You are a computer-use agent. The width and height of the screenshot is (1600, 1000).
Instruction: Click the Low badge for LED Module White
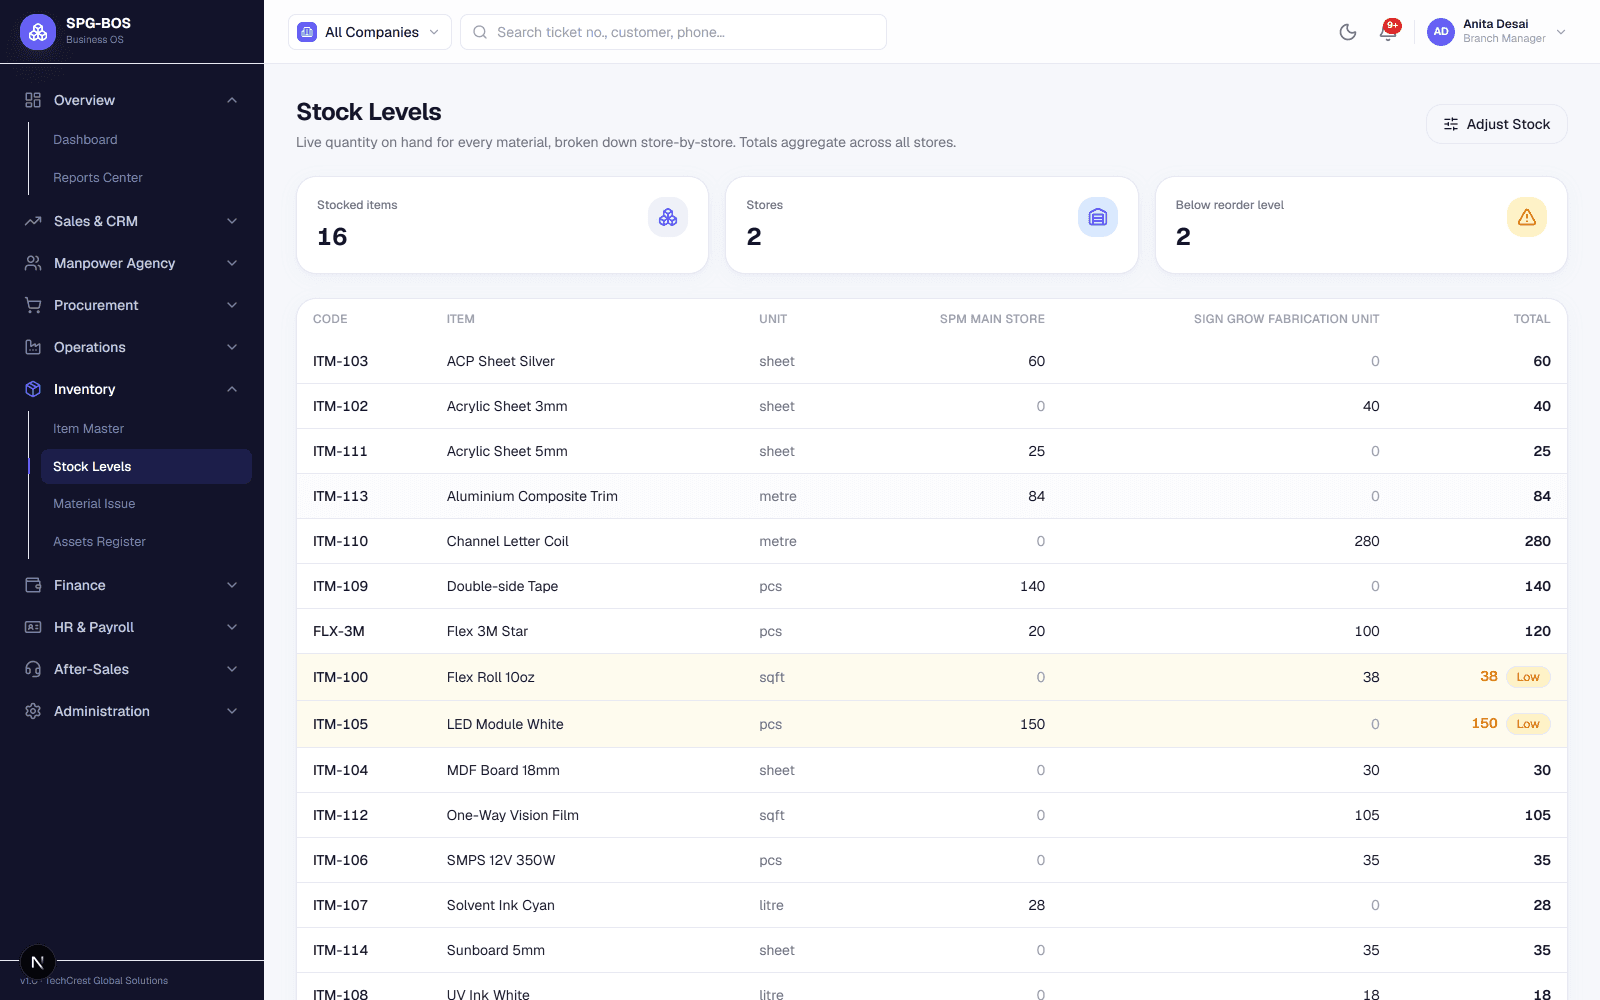pos(1528,724)
